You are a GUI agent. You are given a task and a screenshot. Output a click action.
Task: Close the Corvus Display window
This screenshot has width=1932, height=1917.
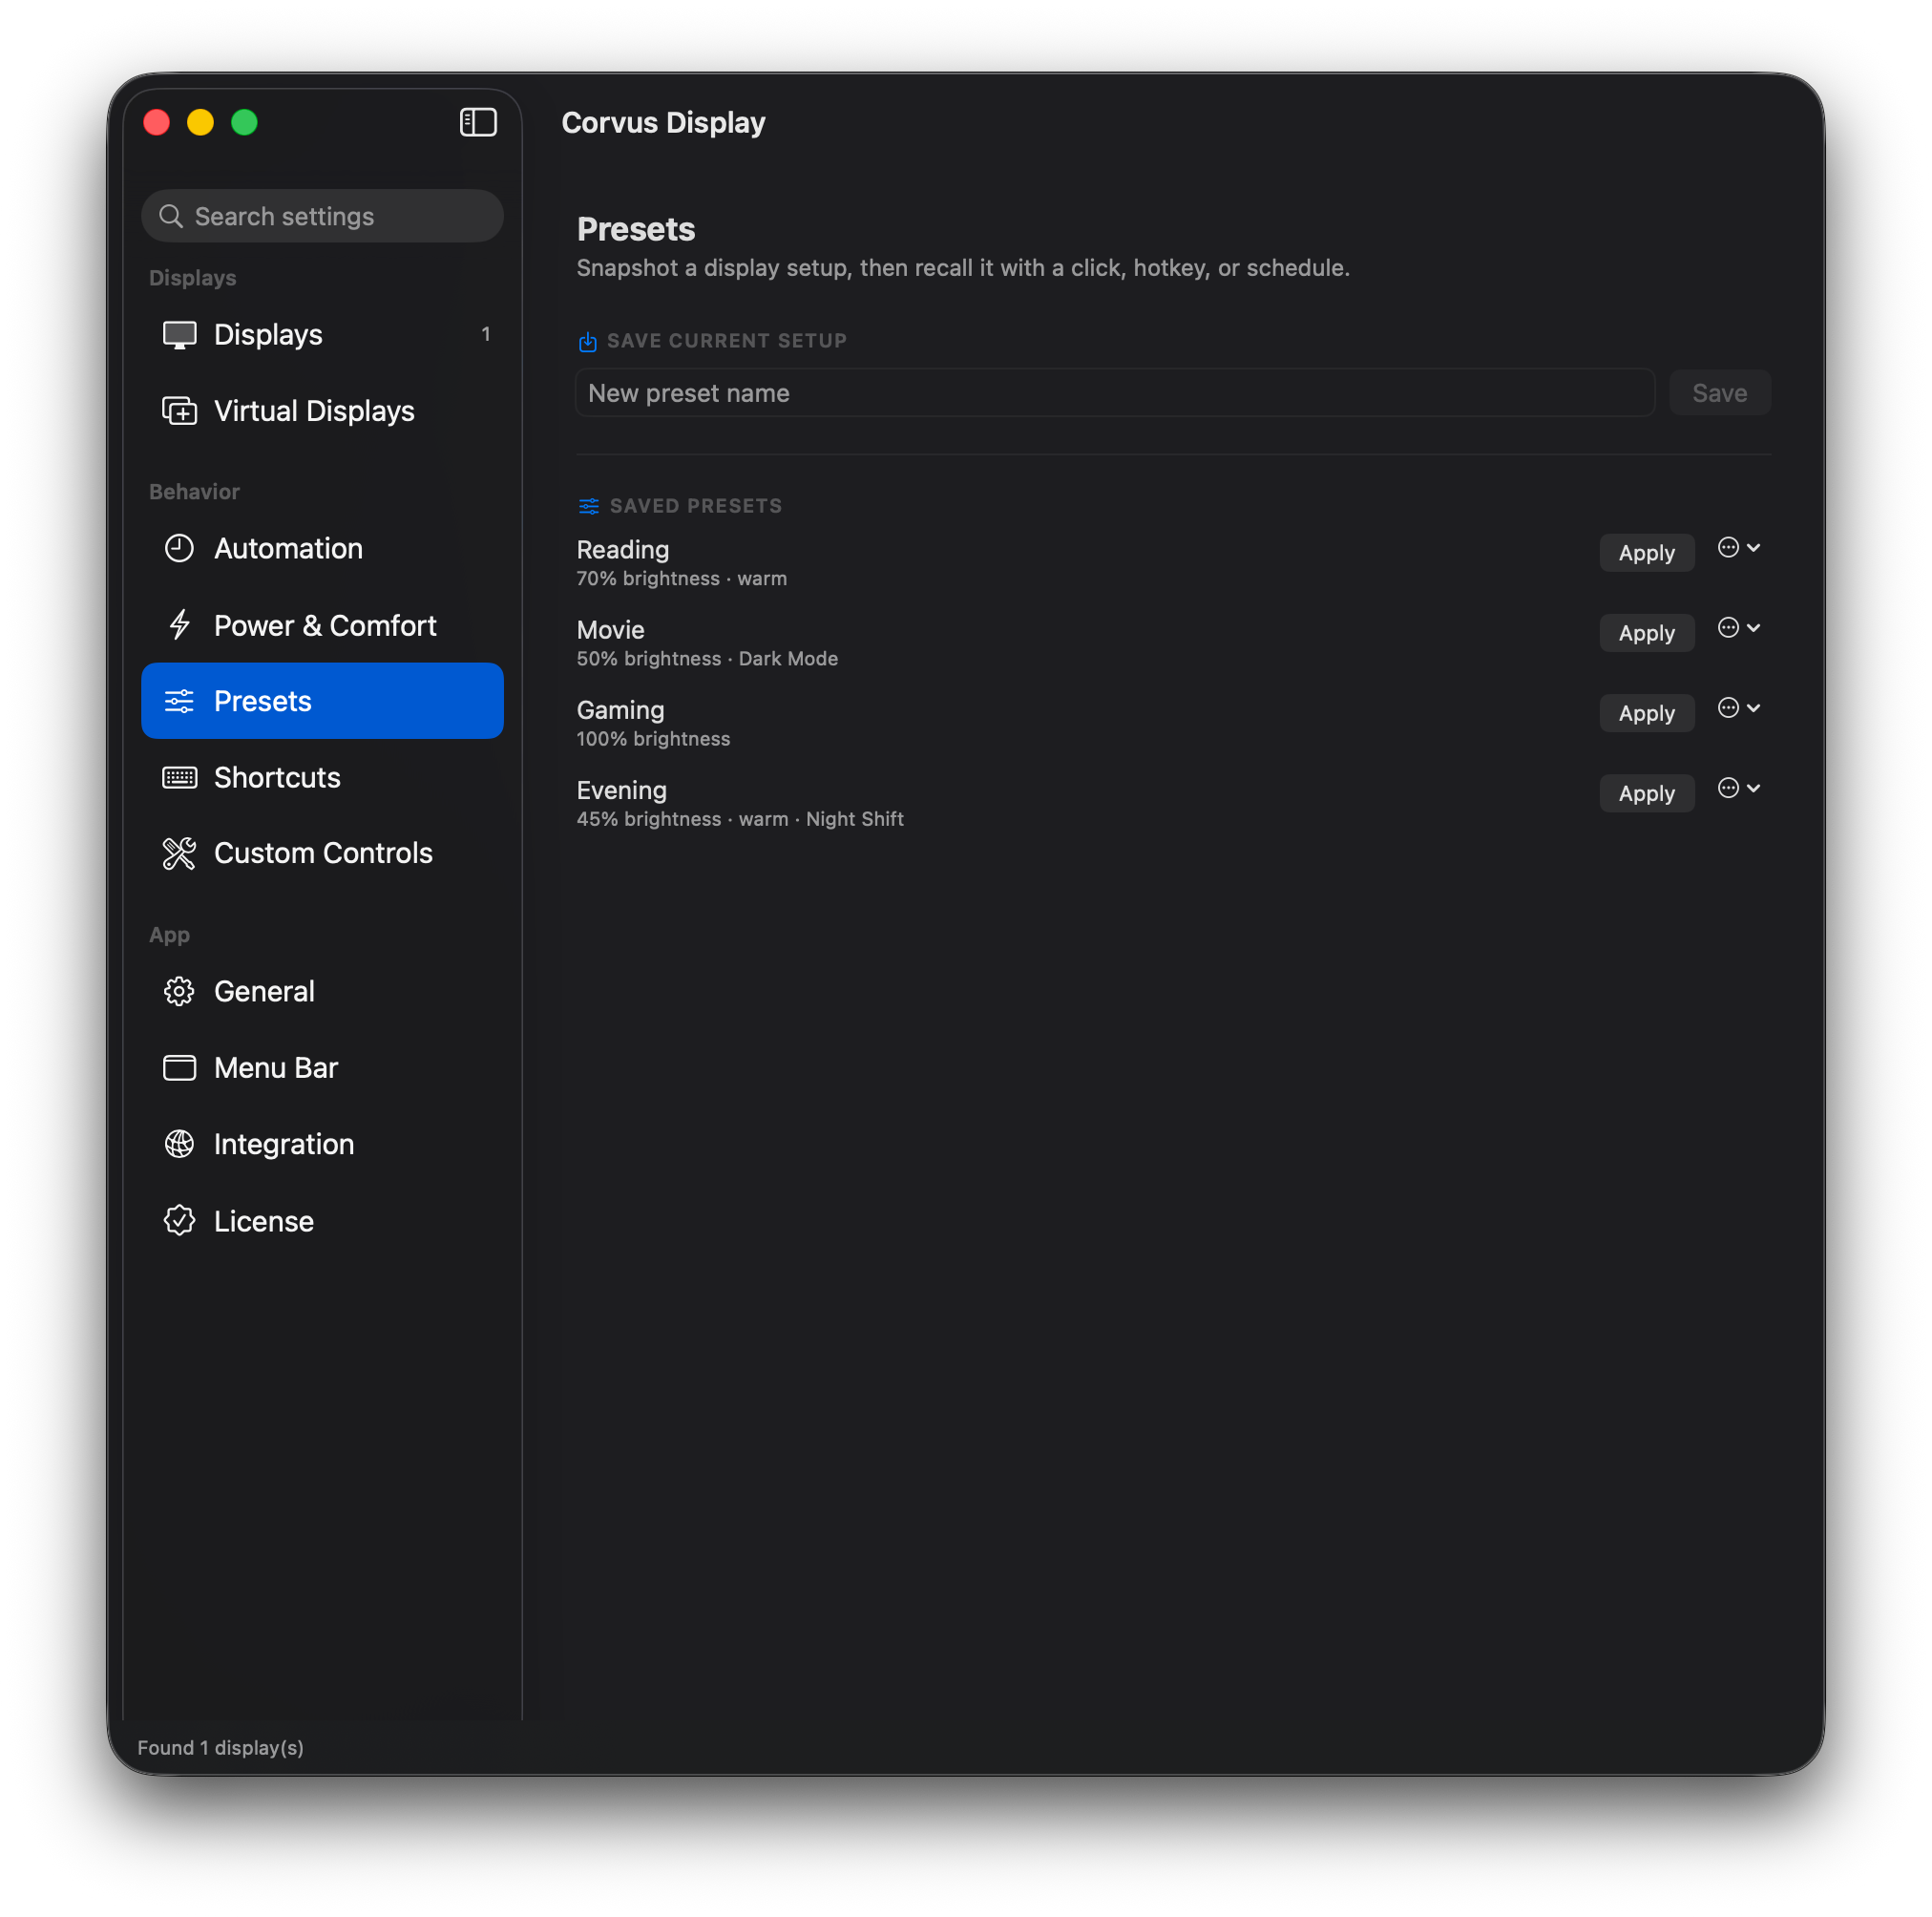157,123
